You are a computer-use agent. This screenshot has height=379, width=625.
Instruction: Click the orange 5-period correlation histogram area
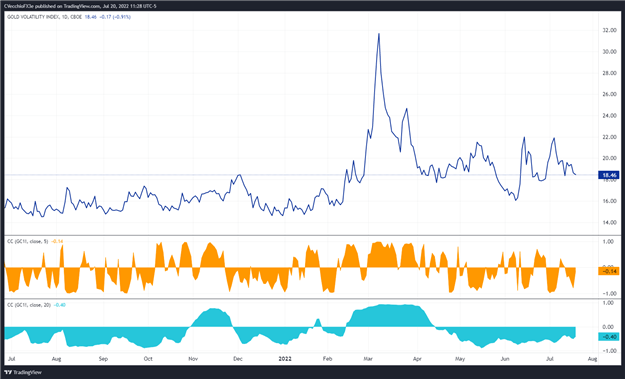pos(291,268)
